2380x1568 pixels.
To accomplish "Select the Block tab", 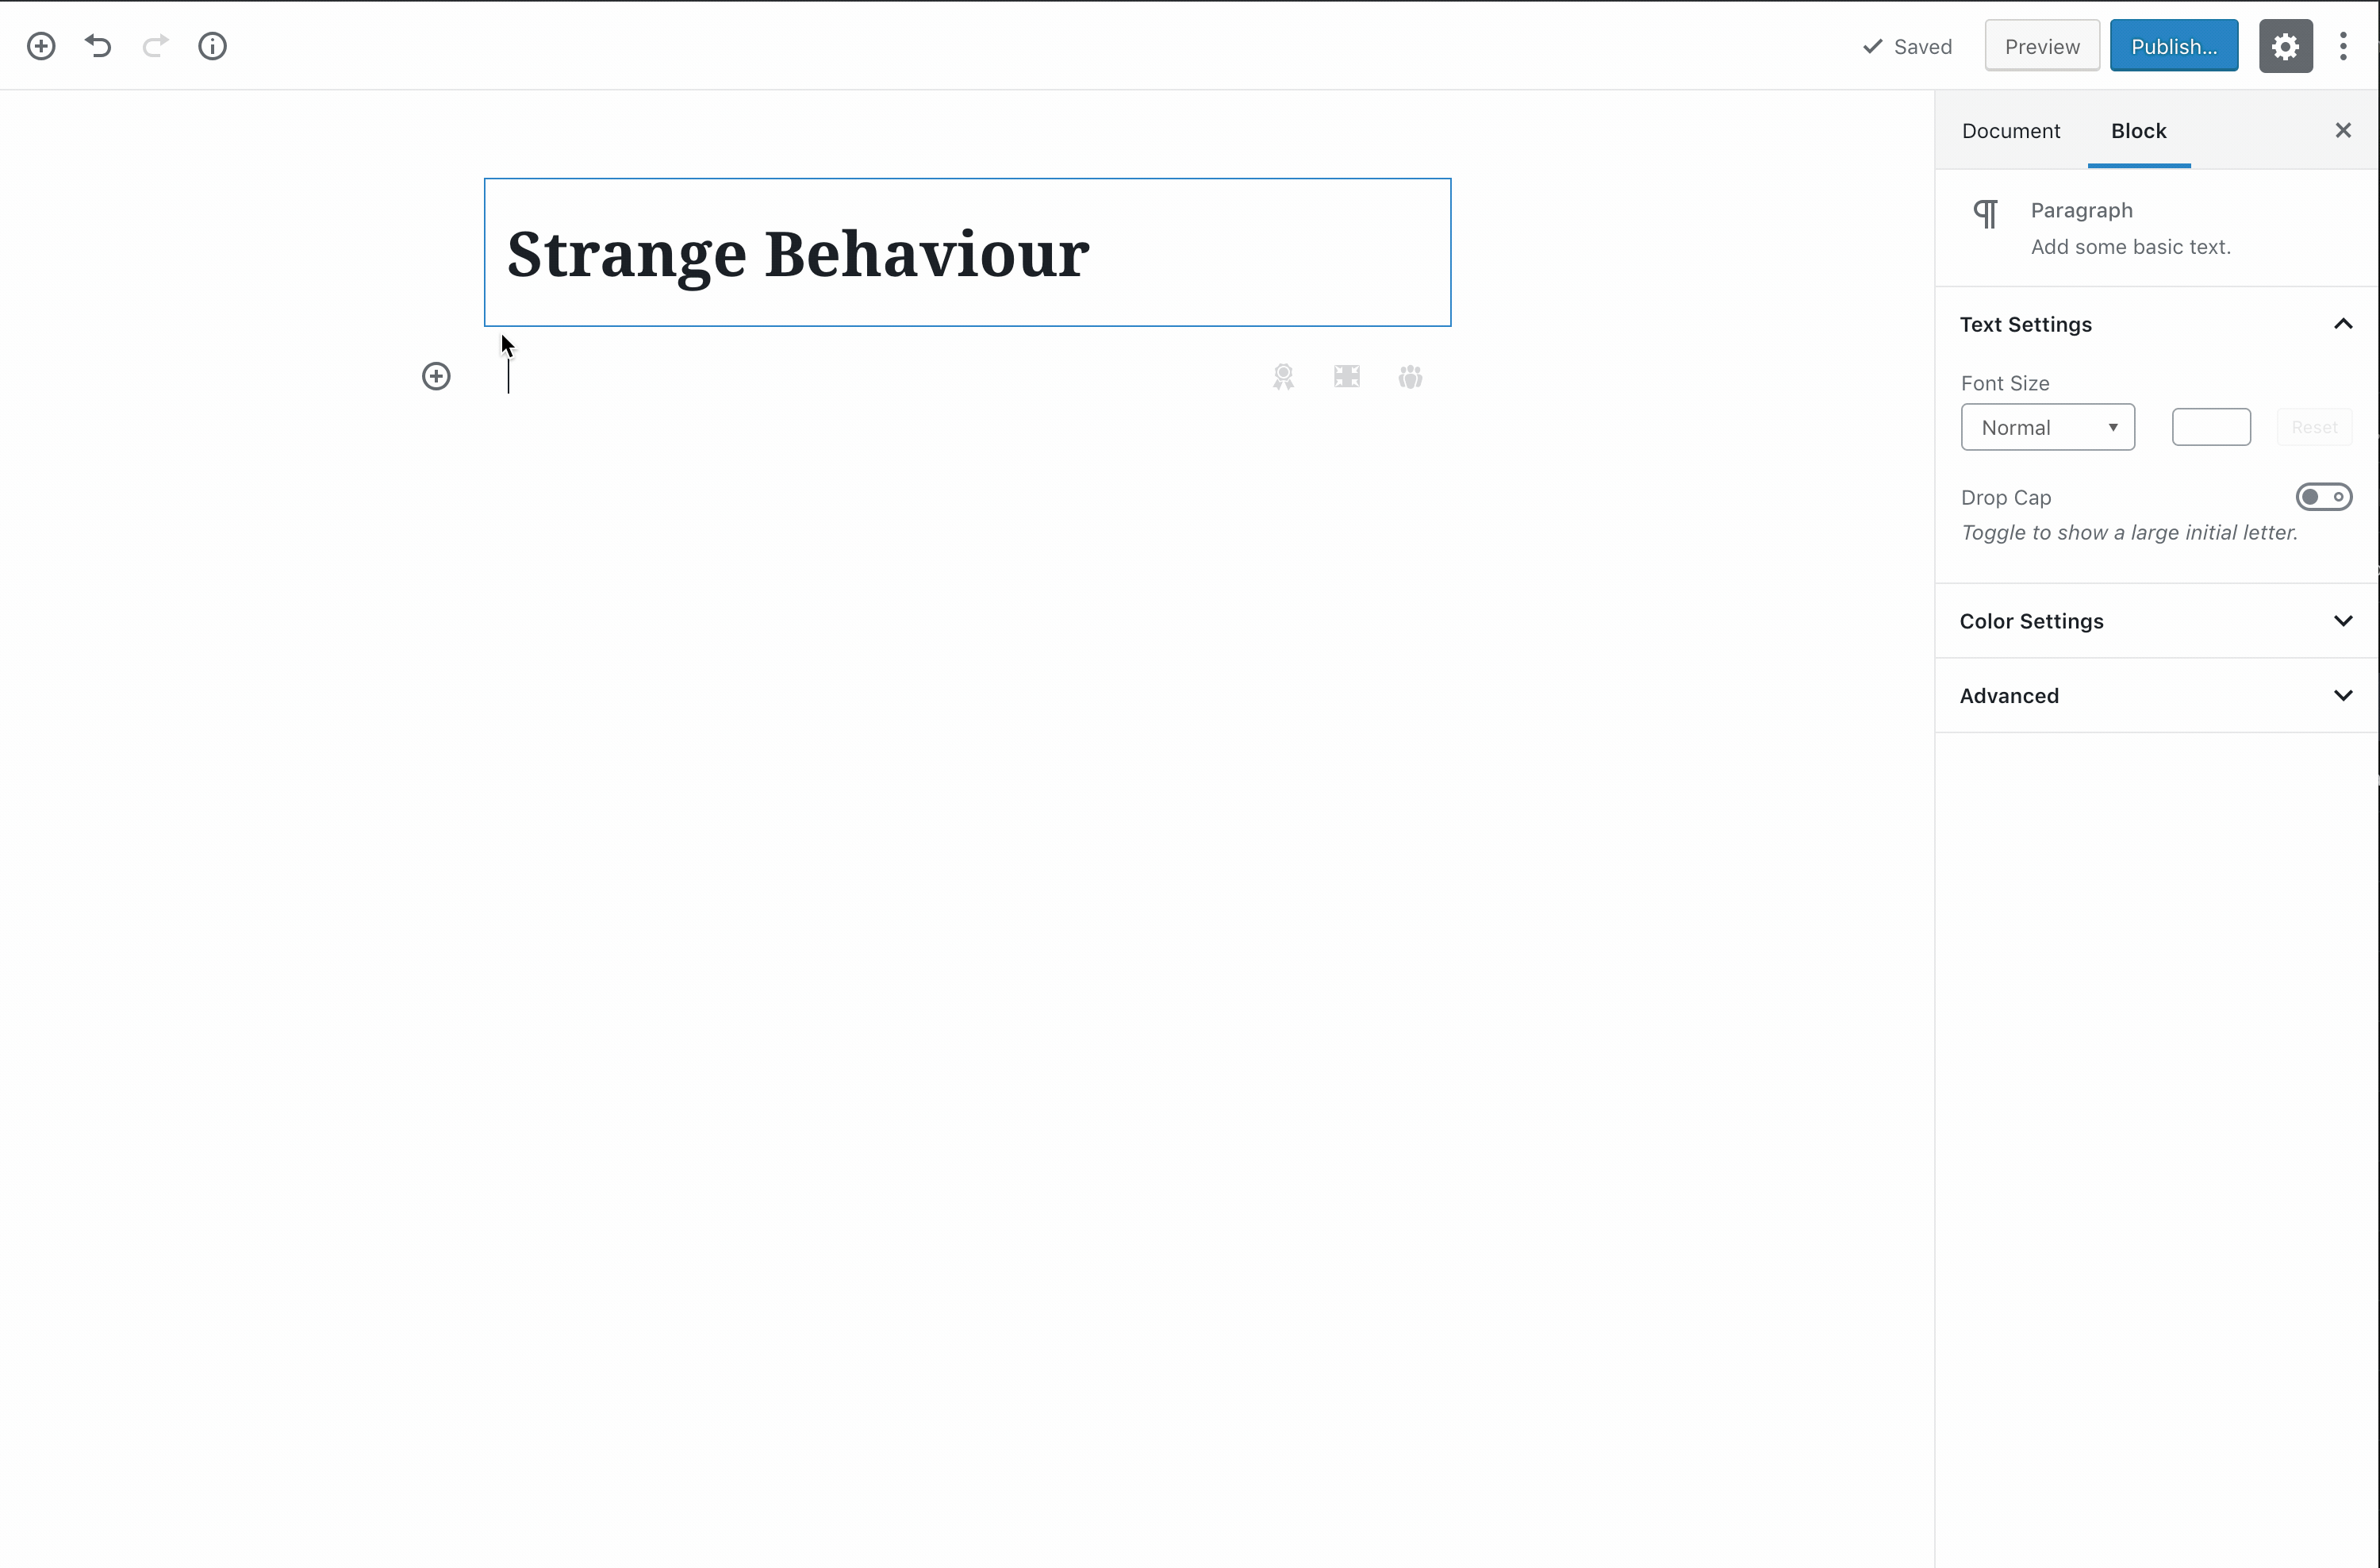I will point(2138,131).
